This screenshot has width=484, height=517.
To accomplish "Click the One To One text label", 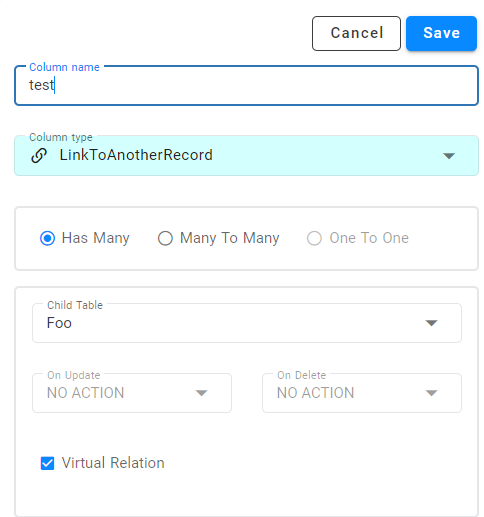I will [x=369, y=238].
